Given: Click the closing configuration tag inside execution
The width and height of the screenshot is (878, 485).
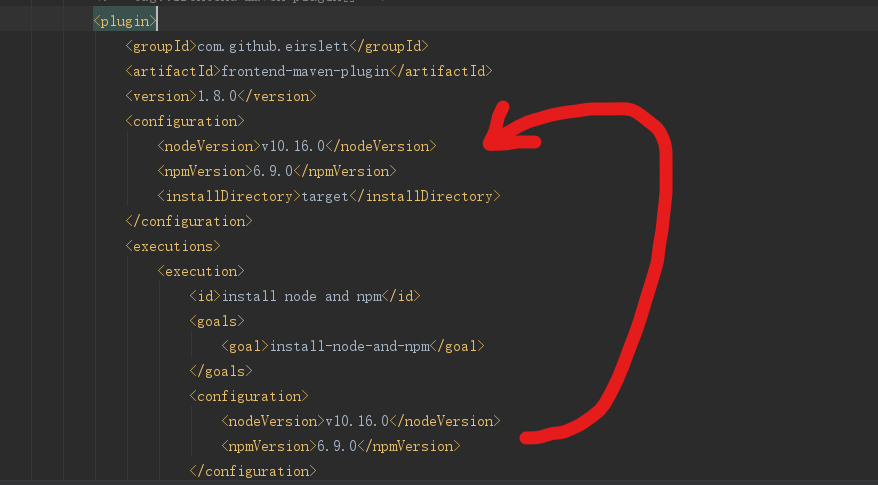Looking at the screenshot, I should 253,471.
